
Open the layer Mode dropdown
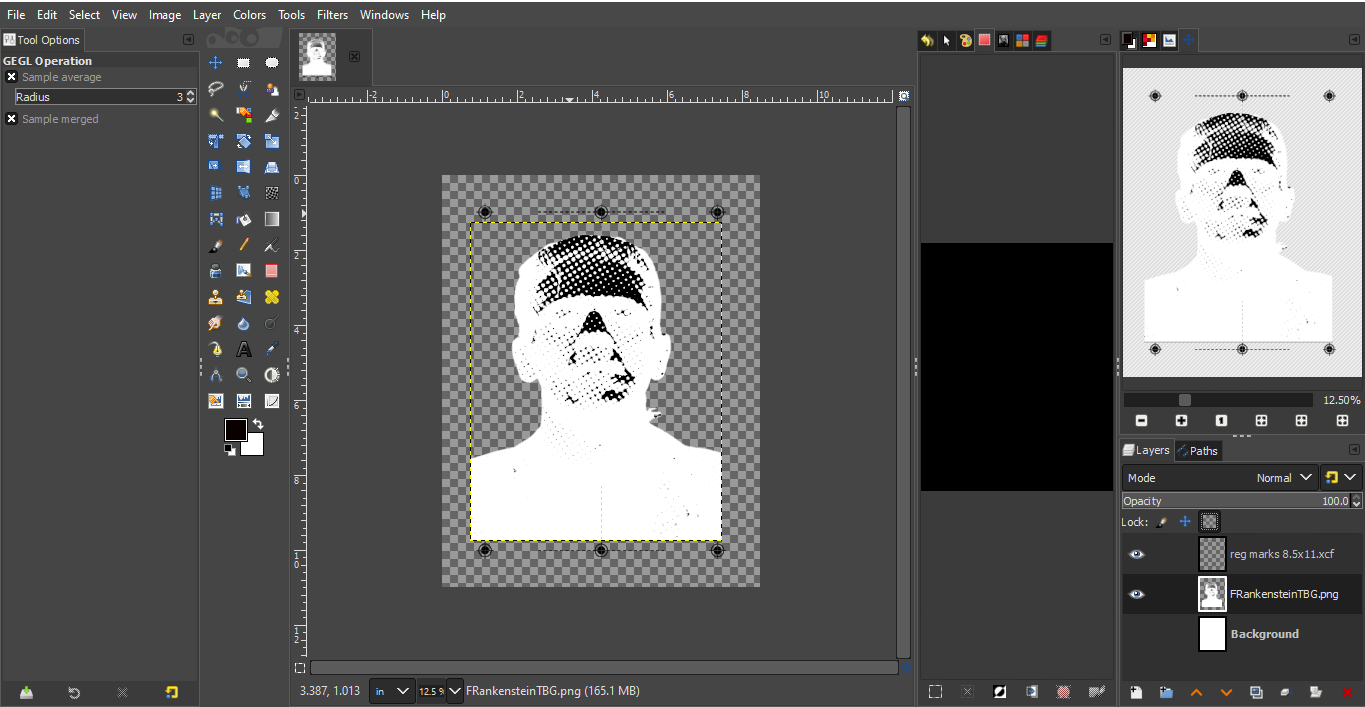point(1220,478)
